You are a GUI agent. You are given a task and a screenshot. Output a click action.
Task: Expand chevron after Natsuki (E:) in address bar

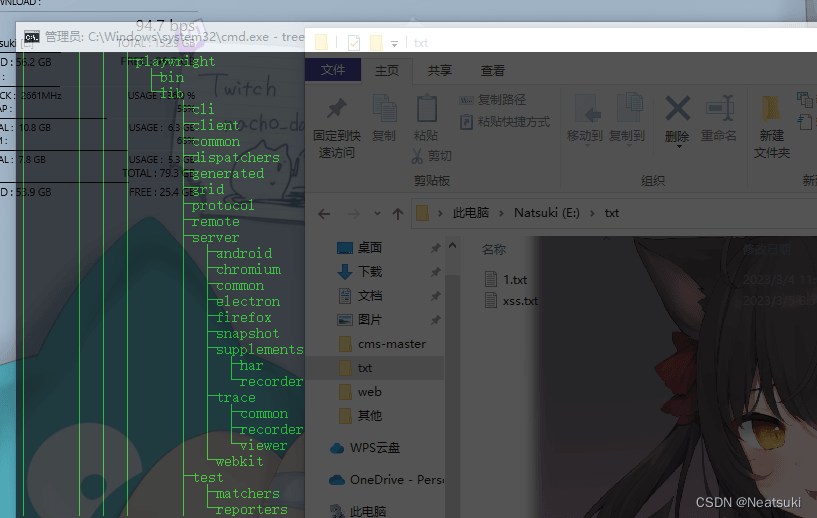coord(592,213)
